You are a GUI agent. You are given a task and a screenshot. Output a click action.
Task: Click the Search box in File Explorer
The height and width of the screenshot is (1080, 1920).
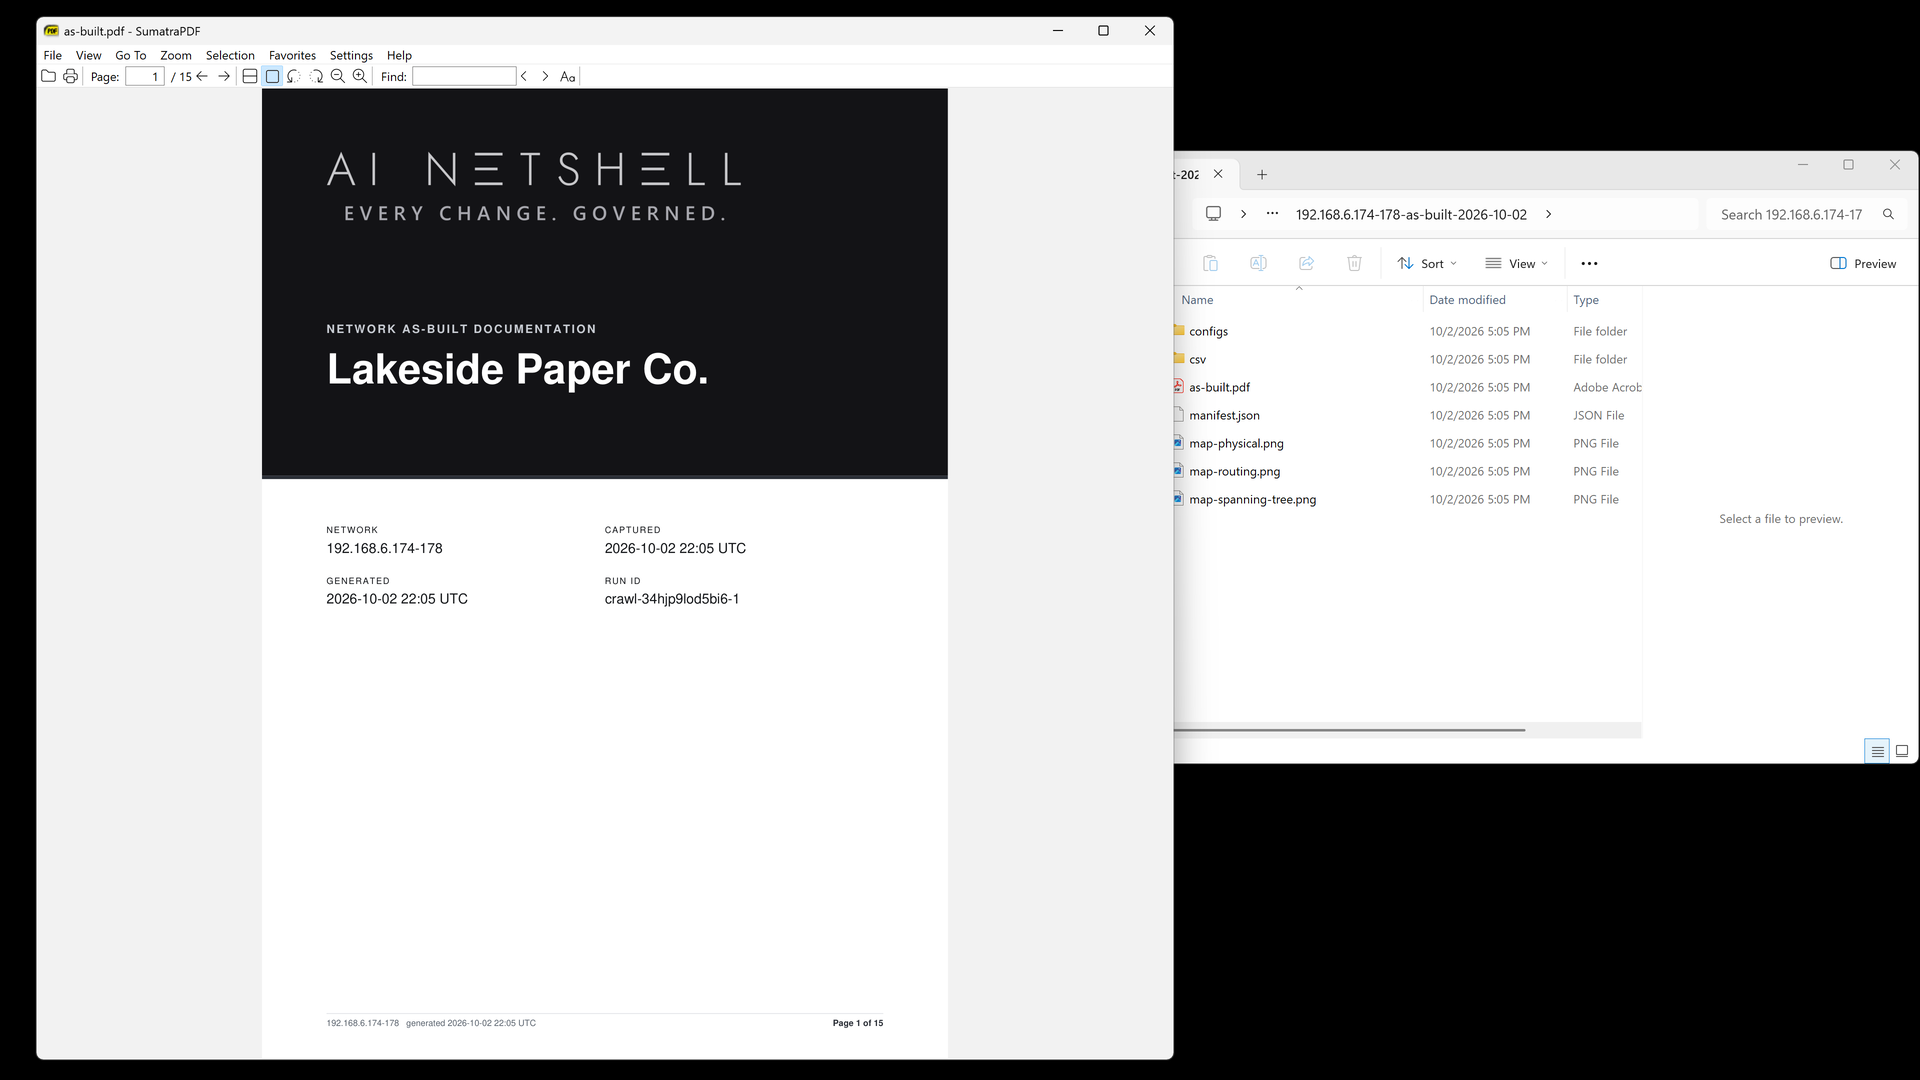point(1807,214)
